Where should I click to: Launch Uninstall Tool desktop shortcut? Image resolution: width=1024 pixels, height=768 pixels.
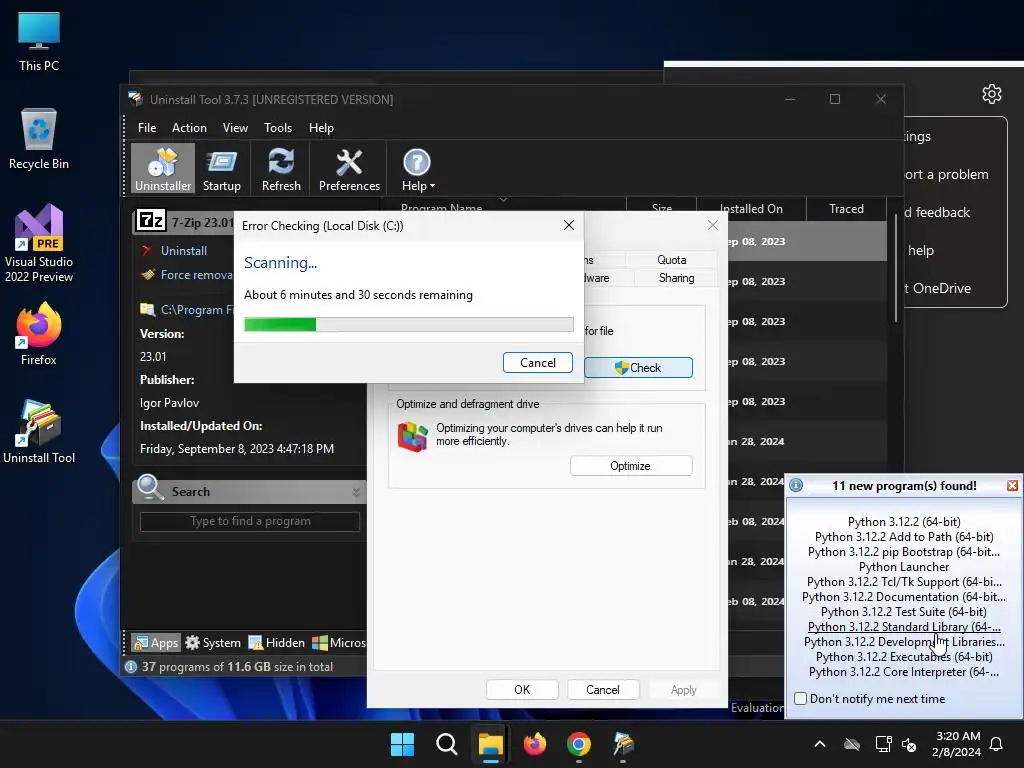click(39, 432)
